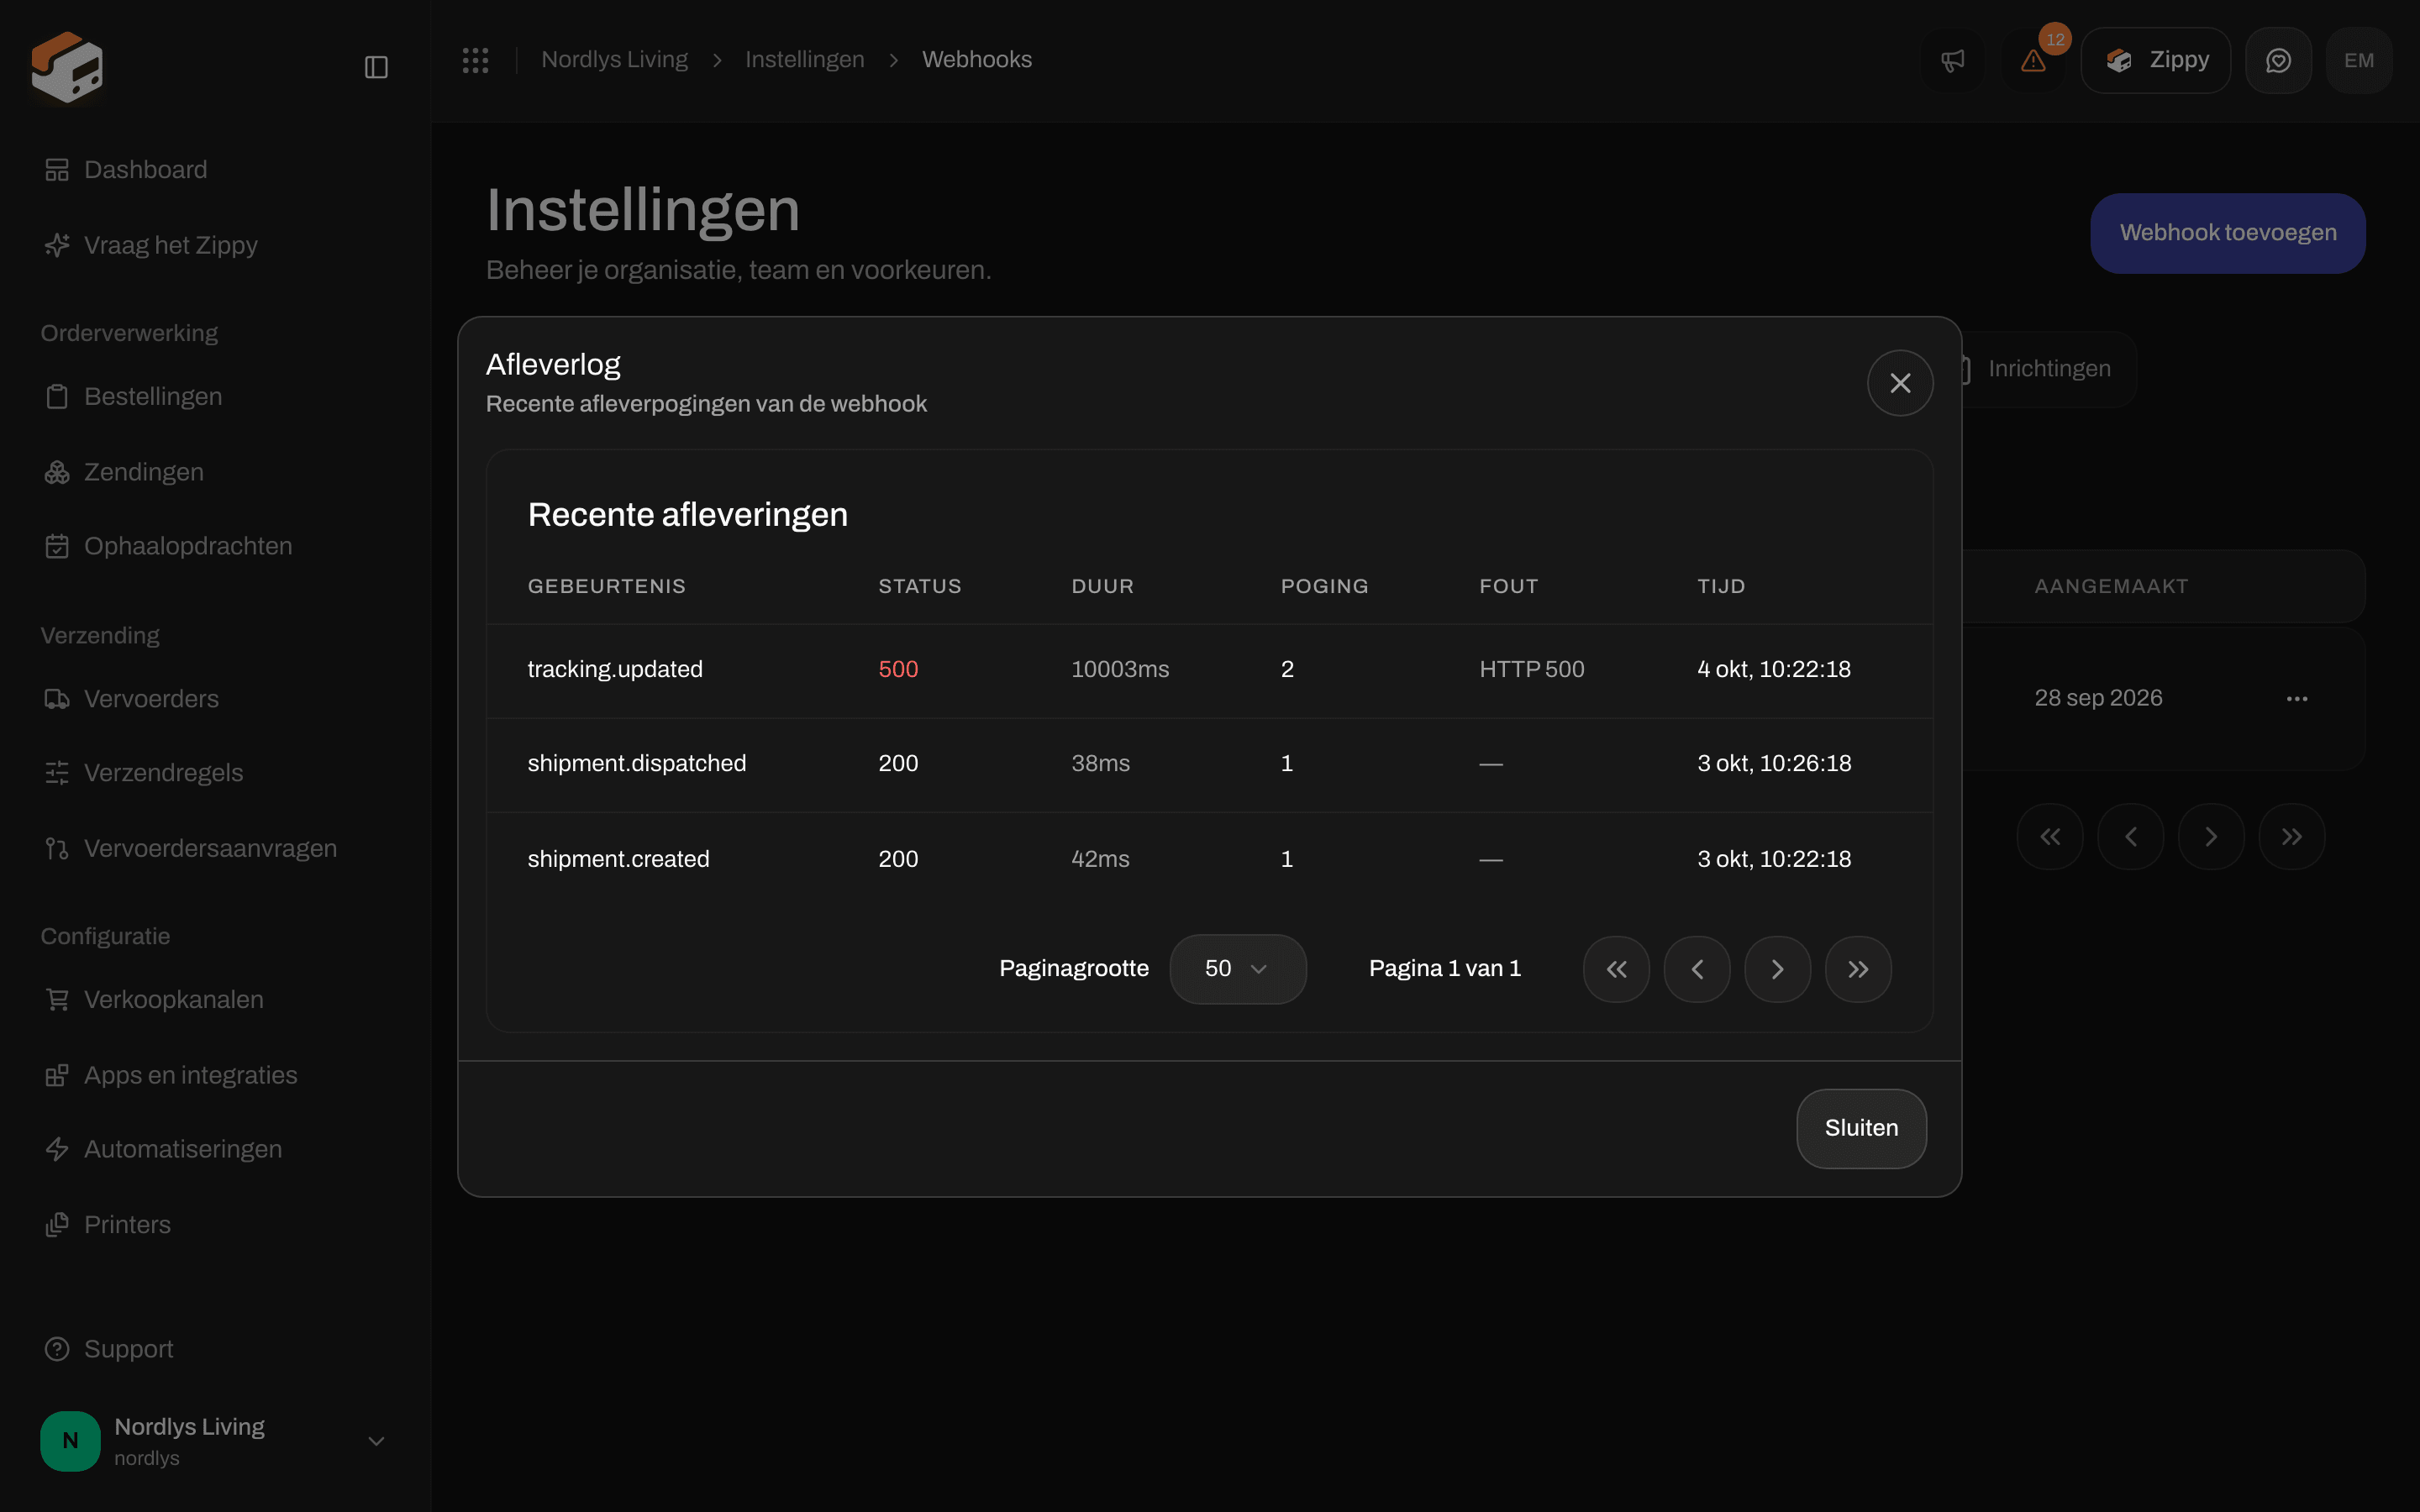
Task: Open Verzendregels in sidebar
Action: click(144, 773)
